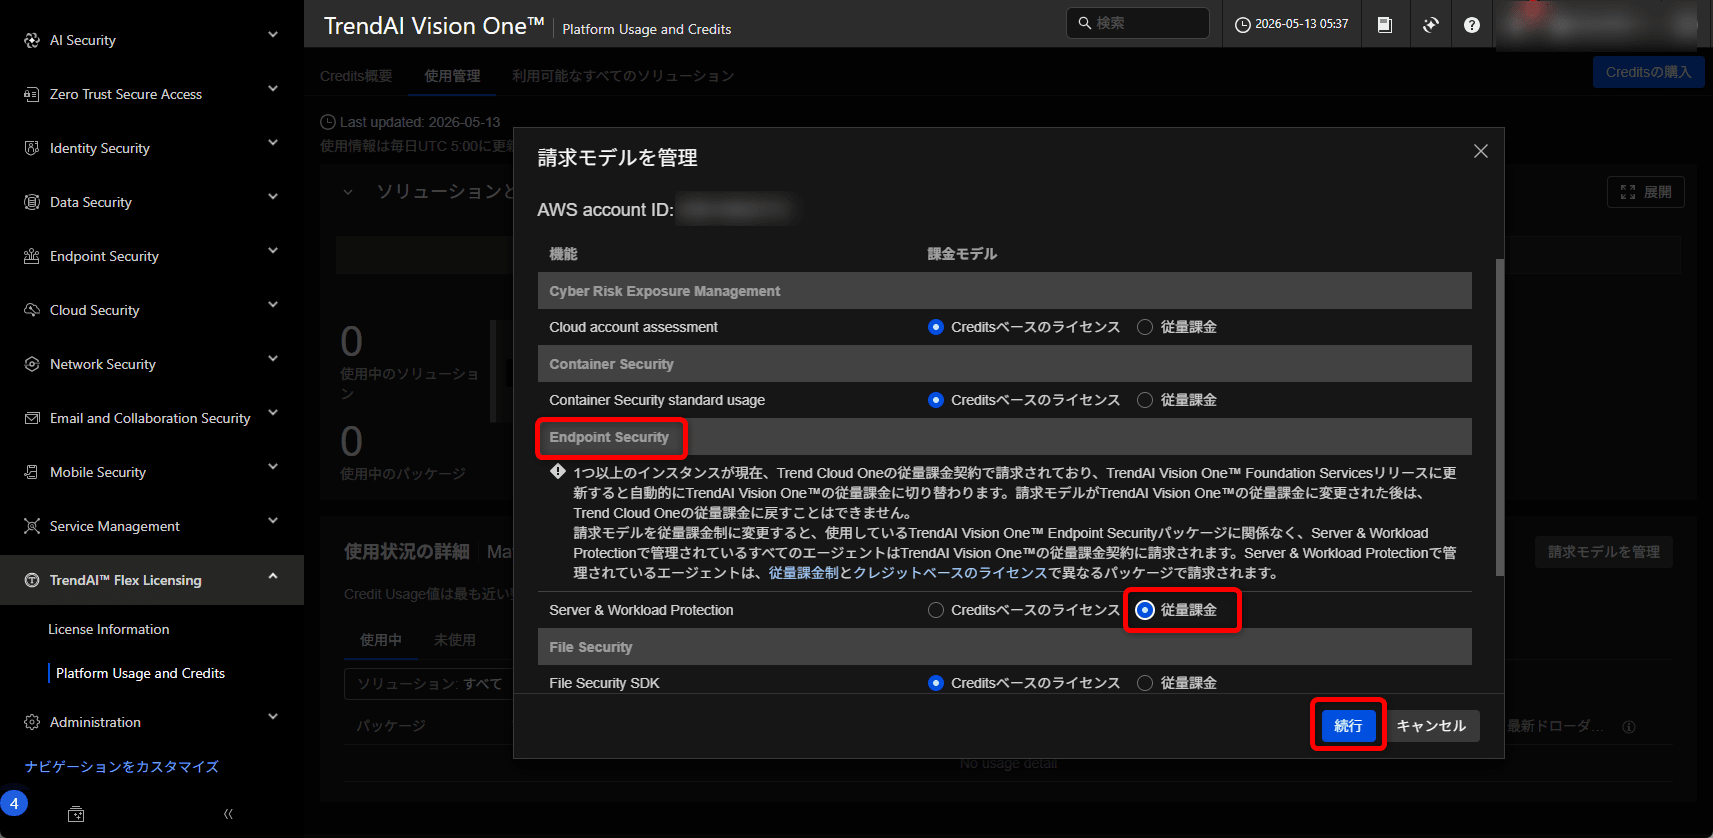Select 従量課金 for Container Security standard usage
Screen dimensions: 1713x838
click(1145, 400)
